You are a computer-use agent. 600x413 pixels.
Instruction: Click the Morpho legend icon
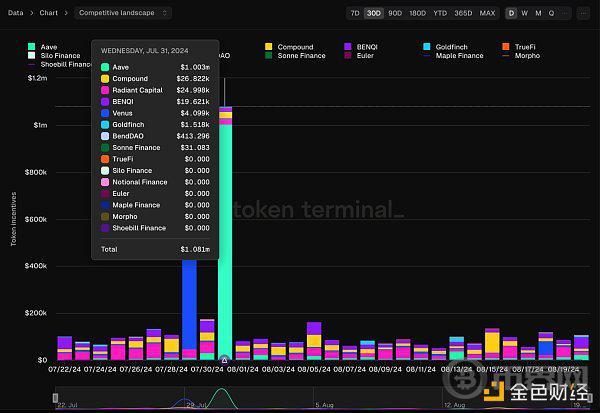coord(507,56)
